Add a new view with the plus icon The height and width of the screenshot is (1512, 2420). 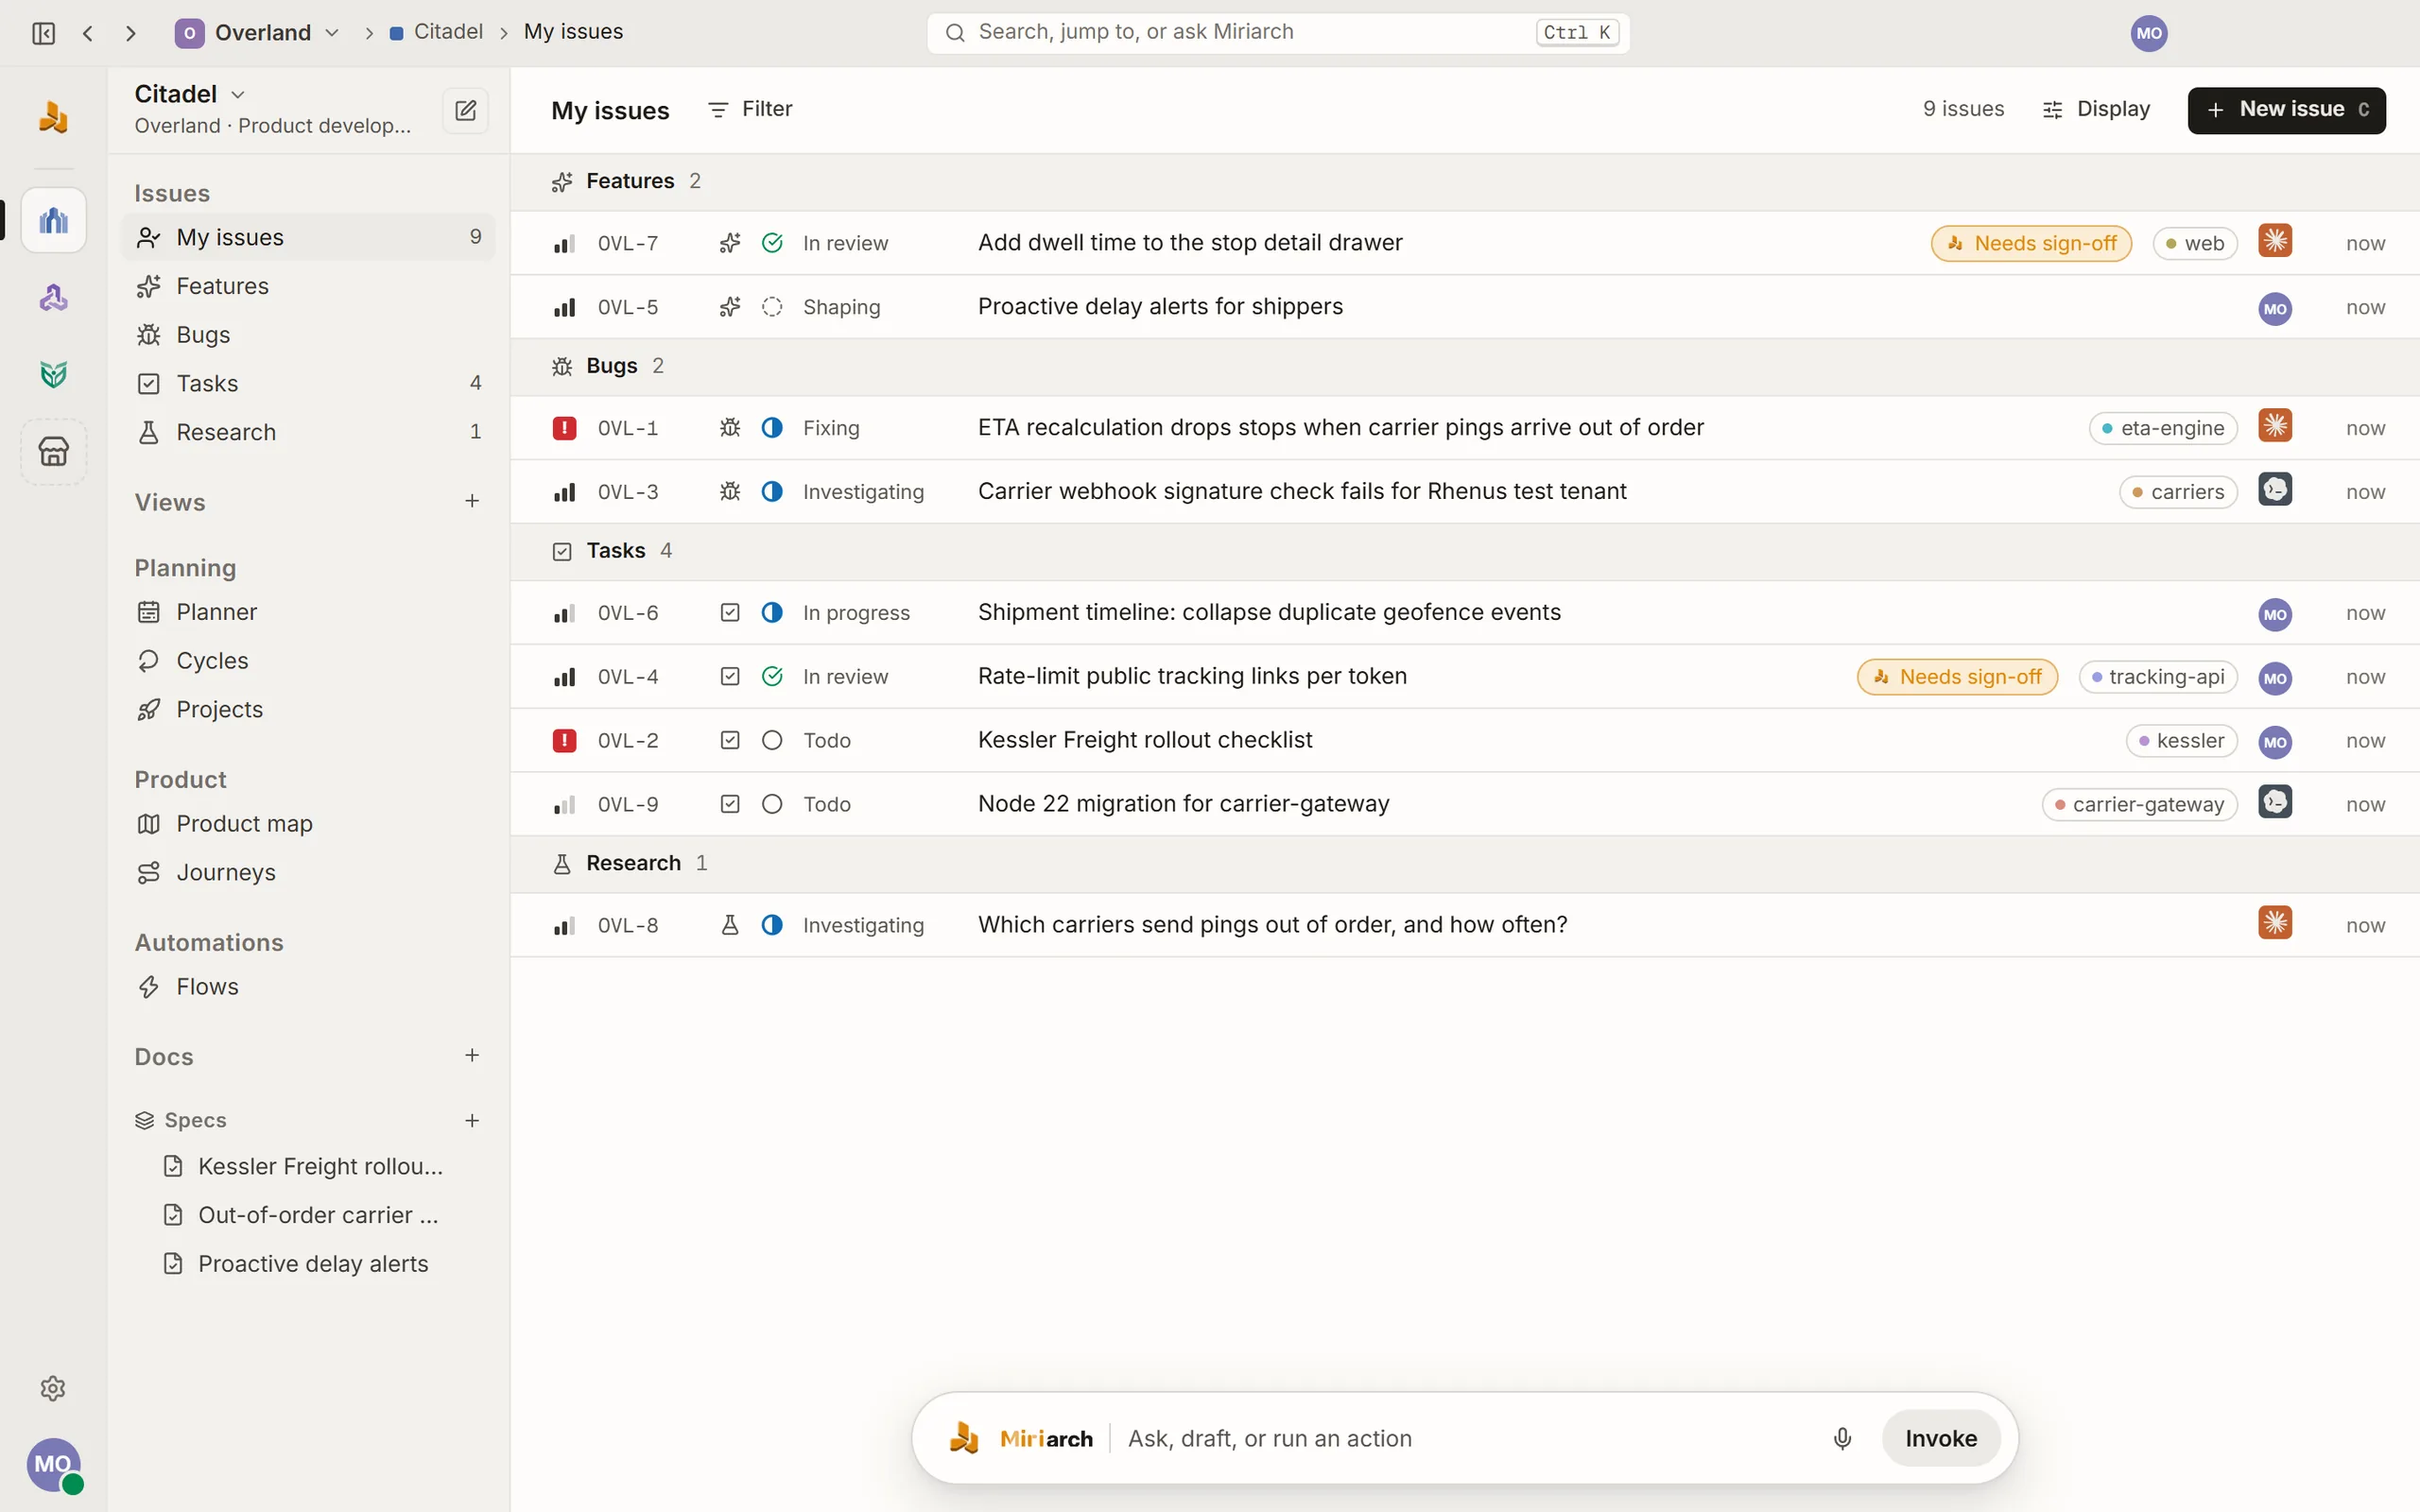click(472, 501)
